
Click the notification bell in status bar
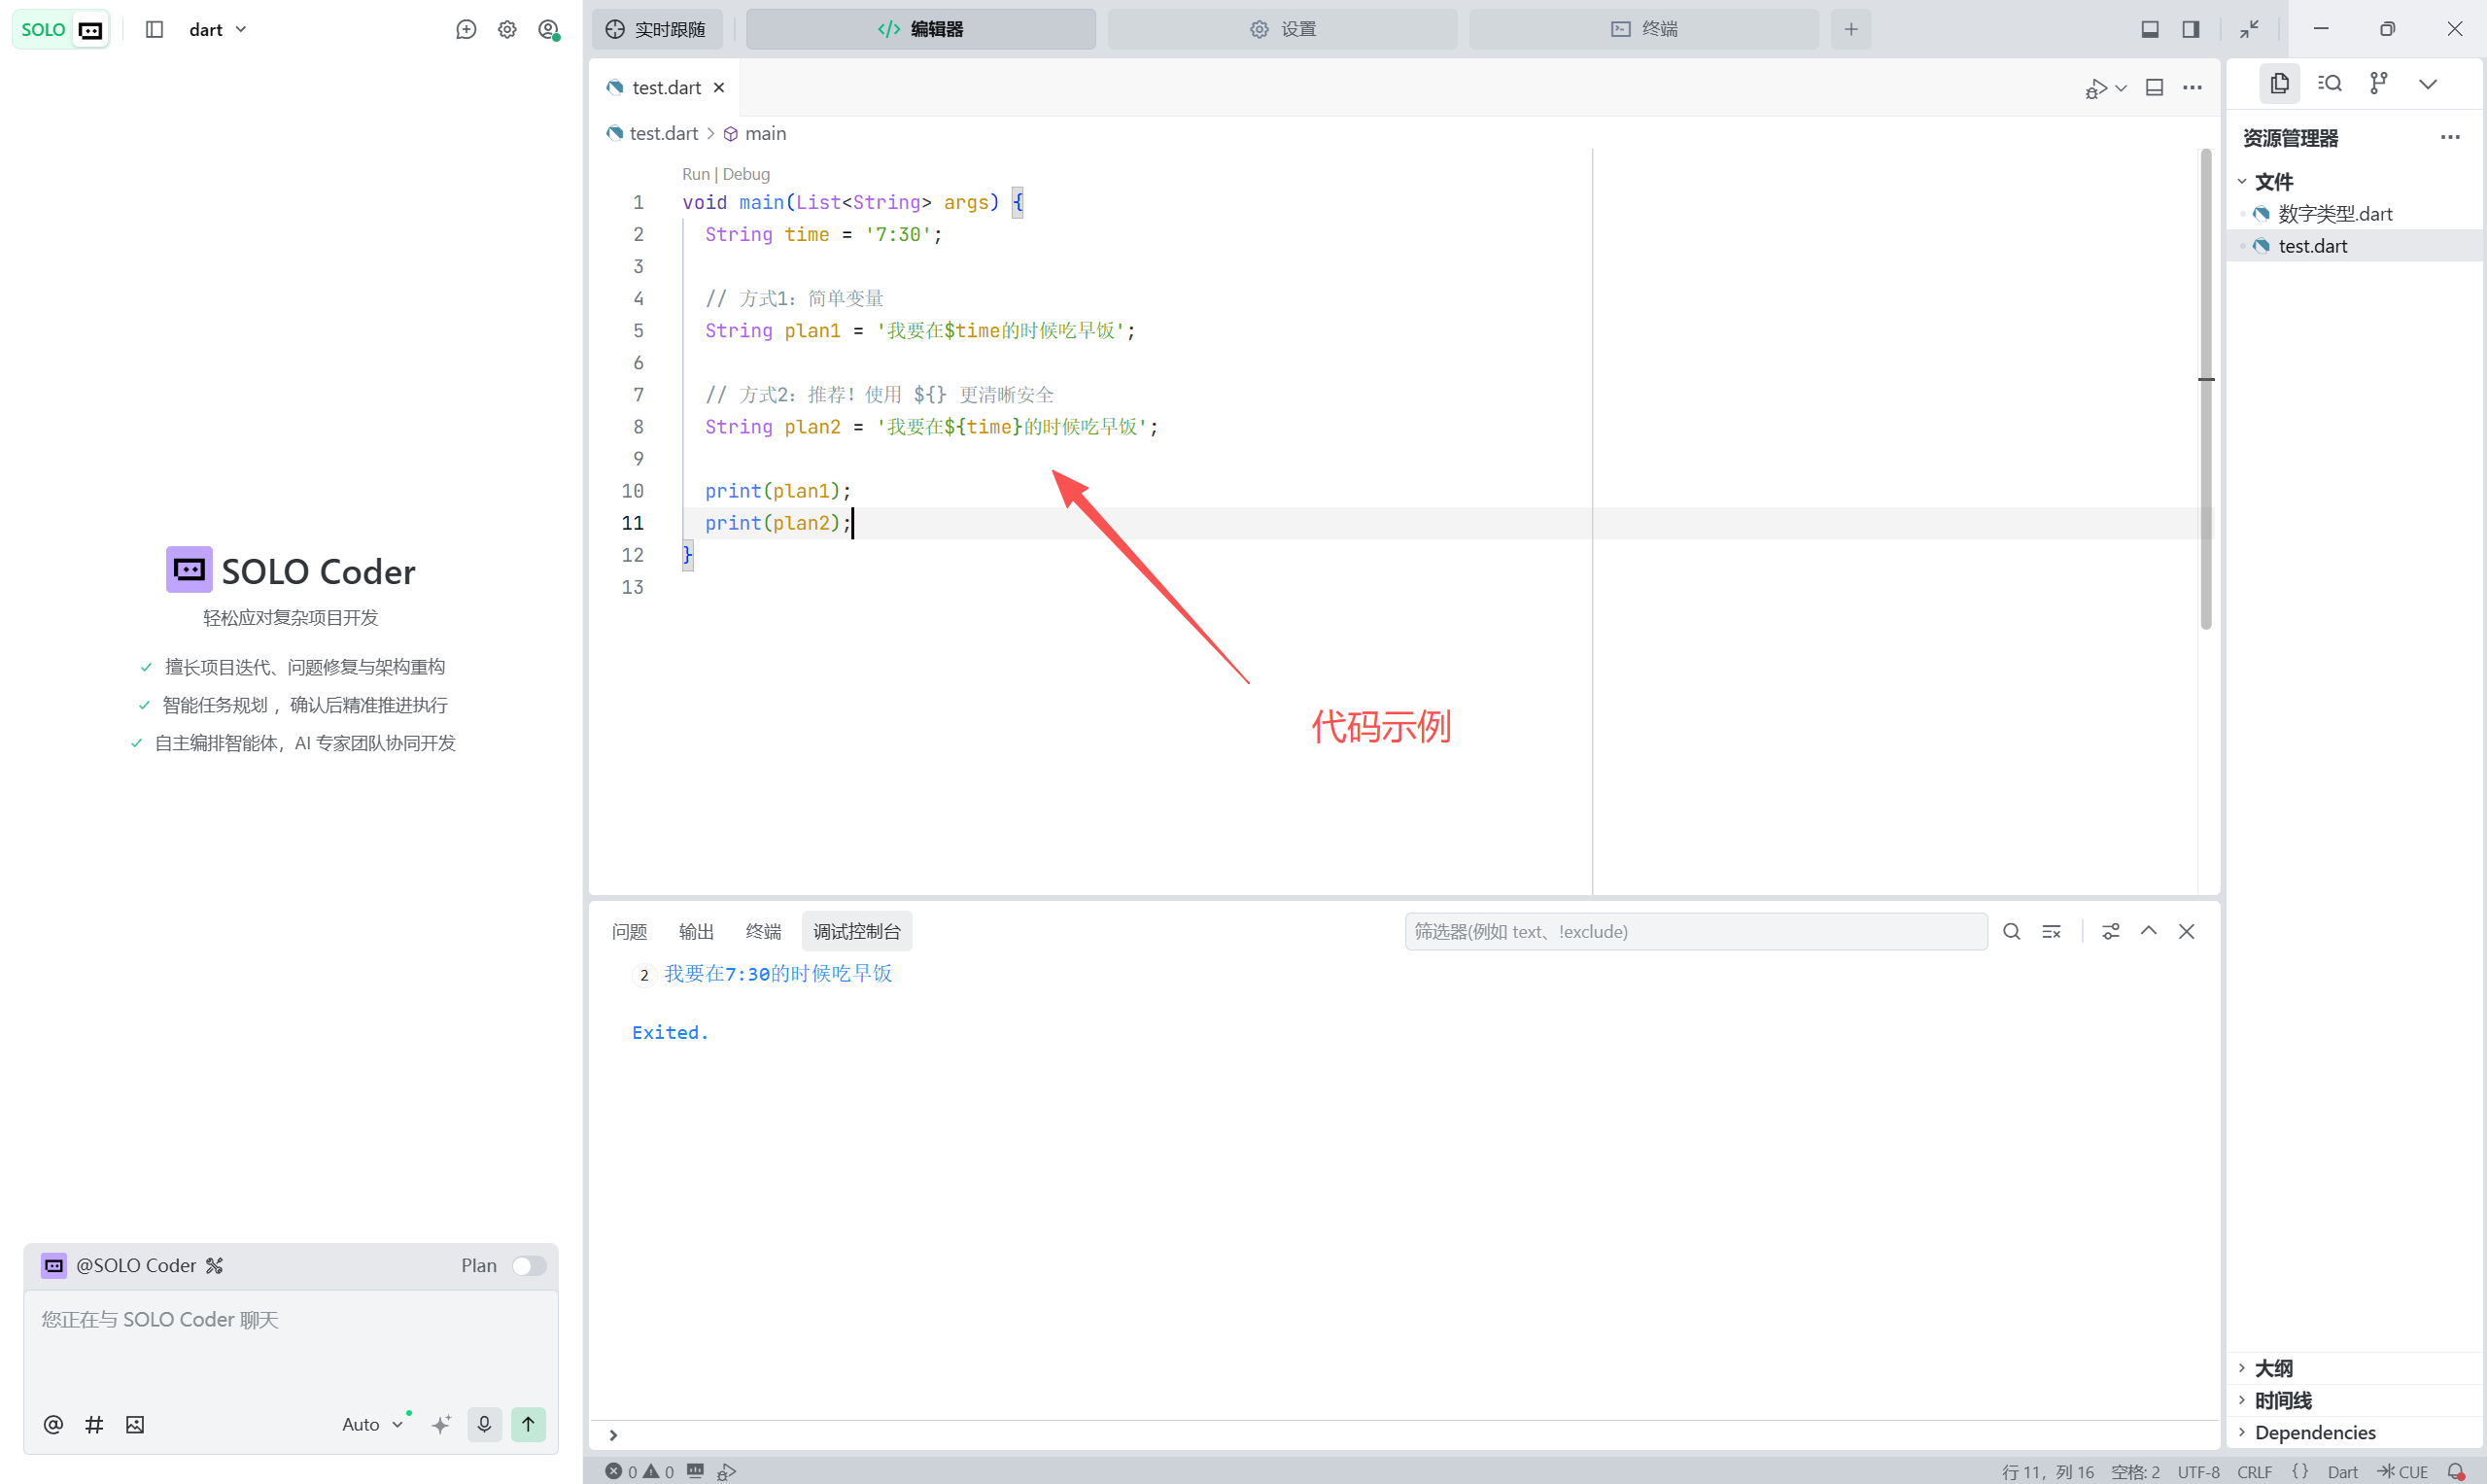(x=2455, y=1471)
